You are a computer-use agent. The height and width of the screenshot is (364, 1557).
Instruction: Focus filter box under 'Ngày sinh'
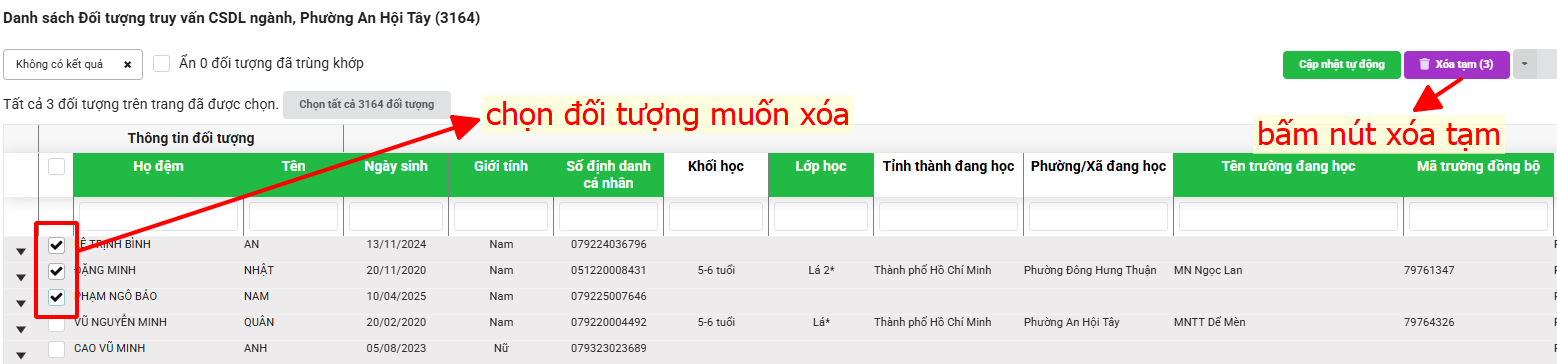point(396,217)
